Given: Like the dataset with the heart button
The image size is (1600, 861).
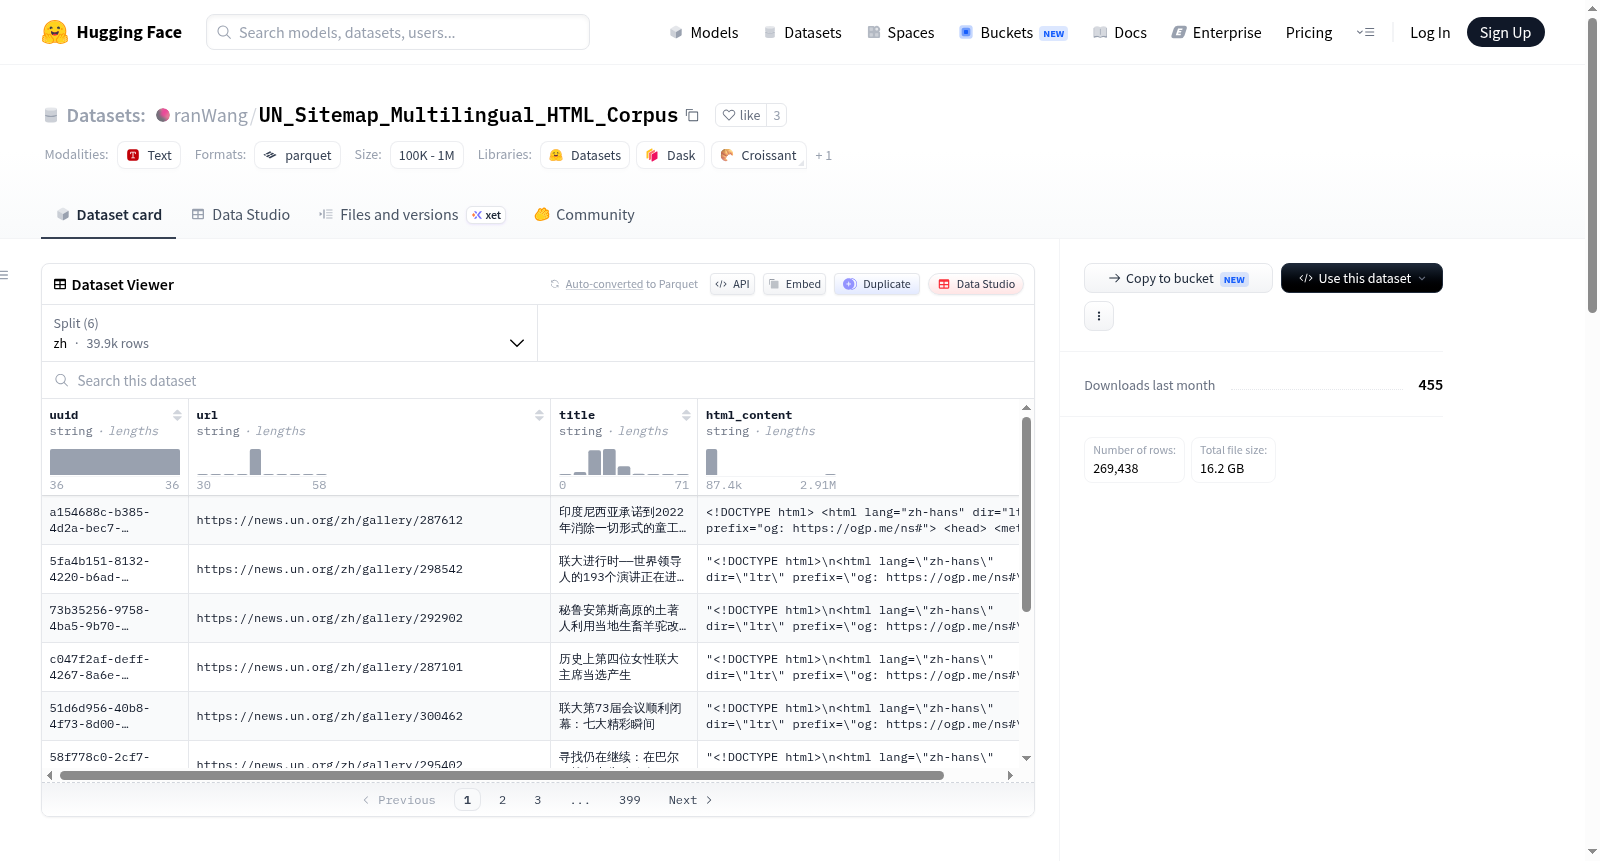Looking at the screenshot, I should pyautogui.click(x=742, y=115).
